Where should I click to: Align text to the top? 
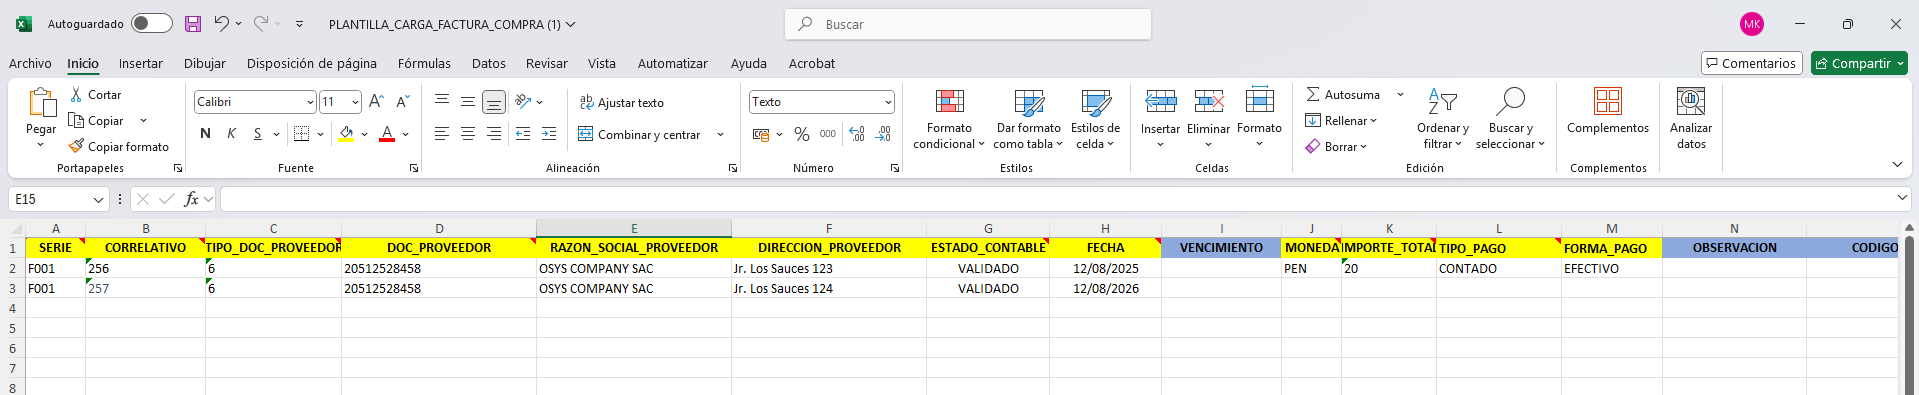442,101
